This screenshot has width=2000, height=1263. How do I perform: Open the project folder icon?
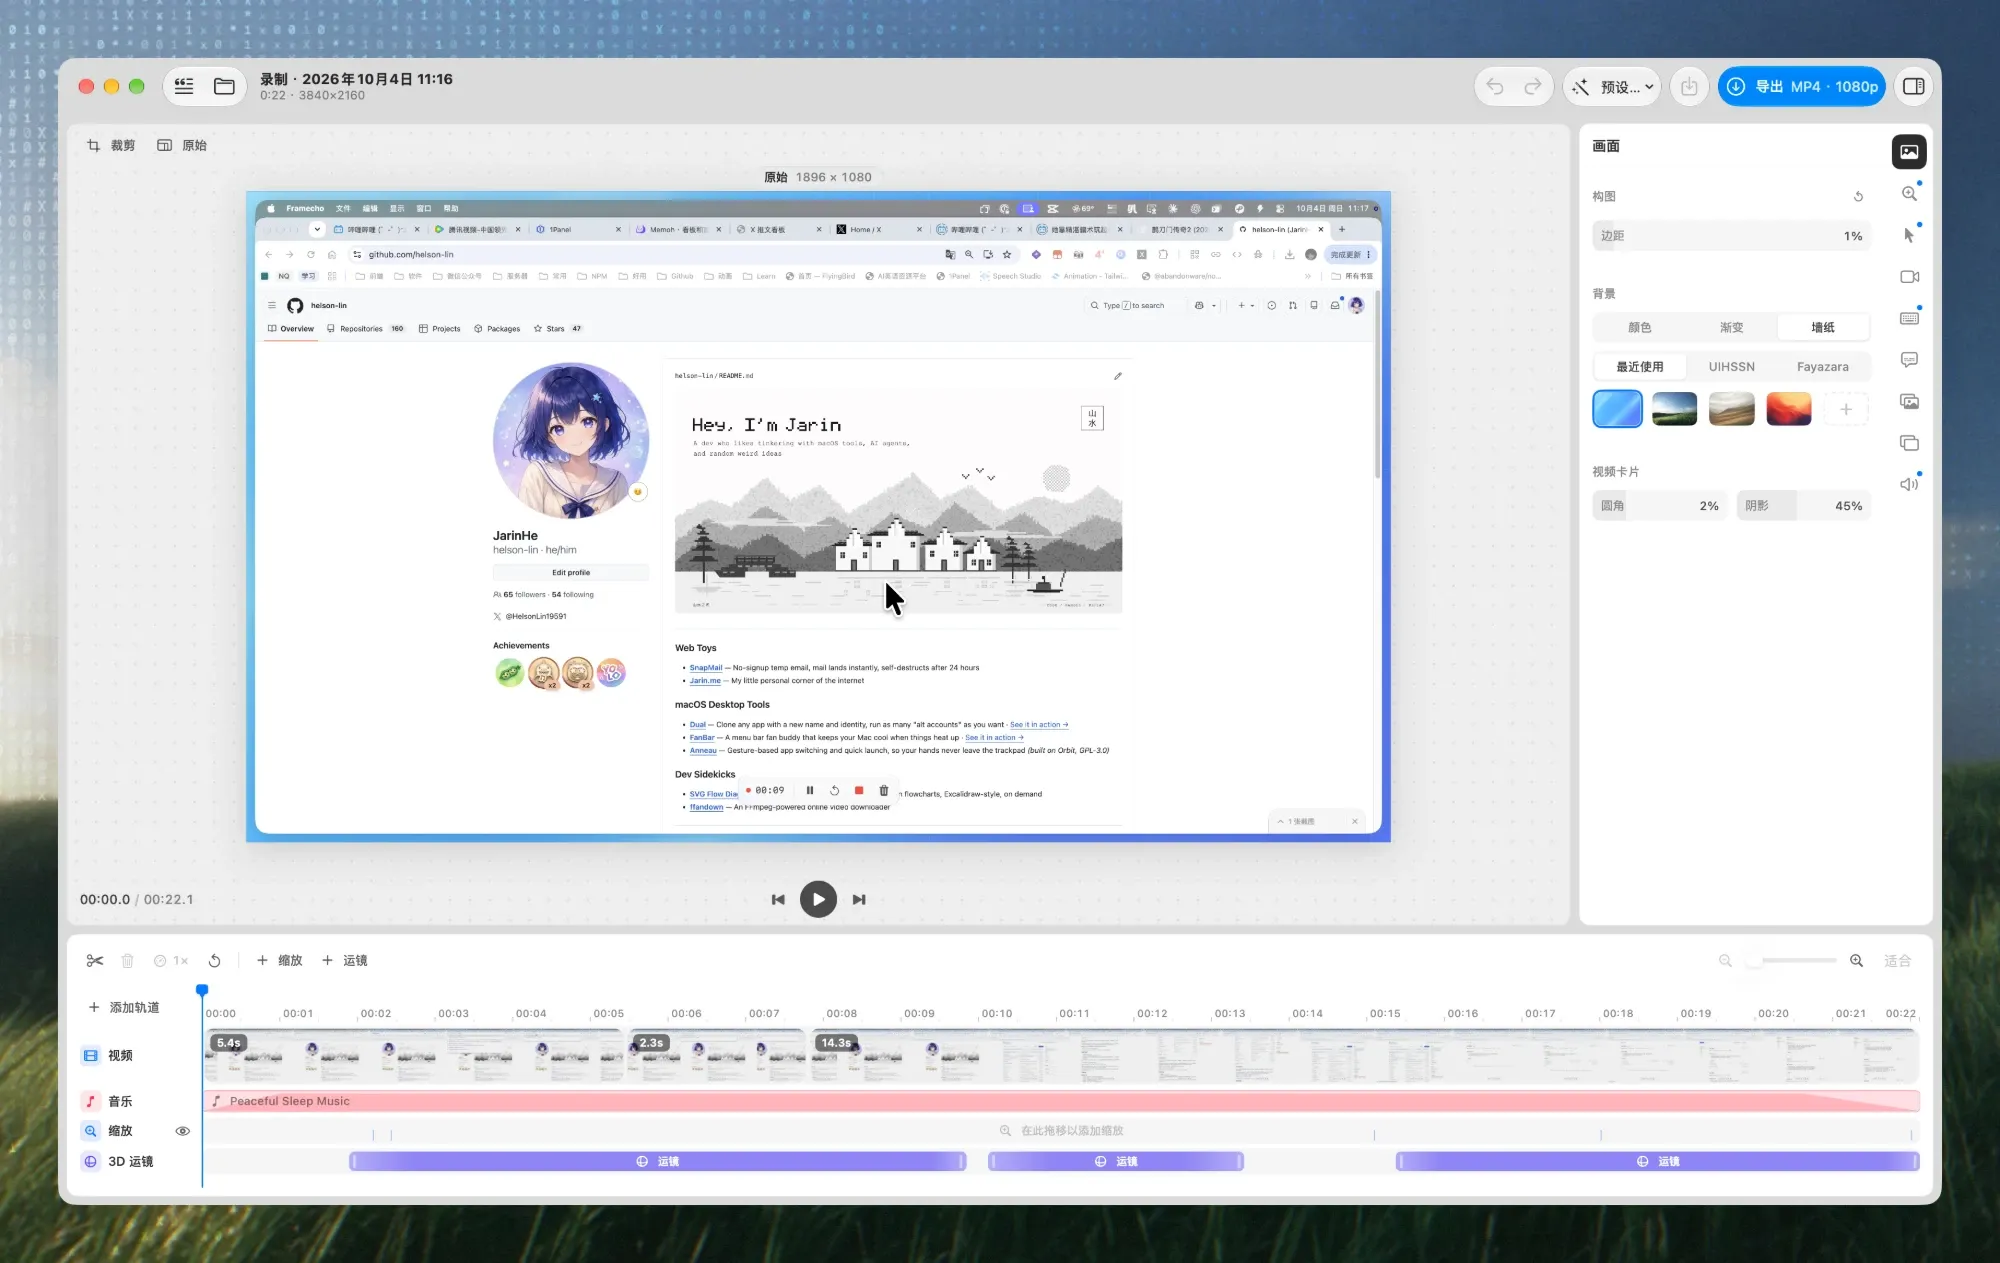[x=224, y=87]
